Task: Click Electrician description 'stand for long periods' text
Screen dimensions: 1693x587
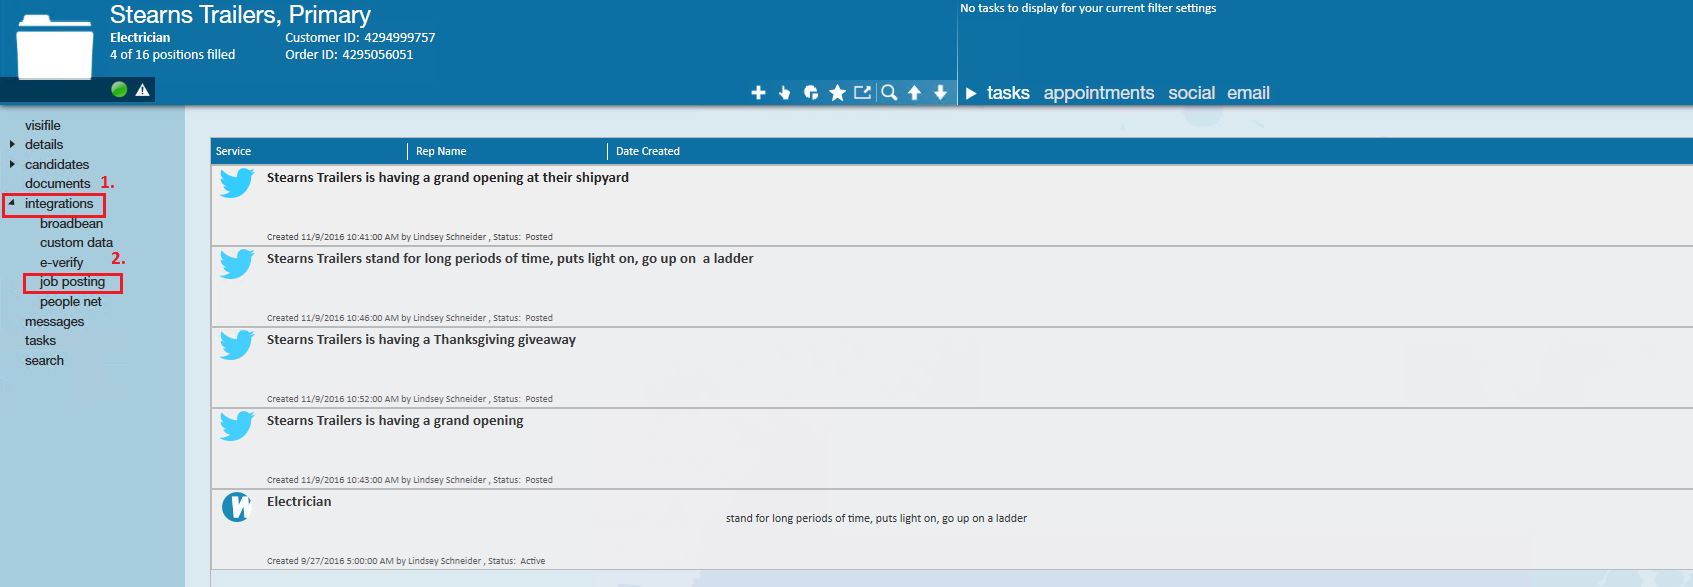Action: tap(876, 518)
